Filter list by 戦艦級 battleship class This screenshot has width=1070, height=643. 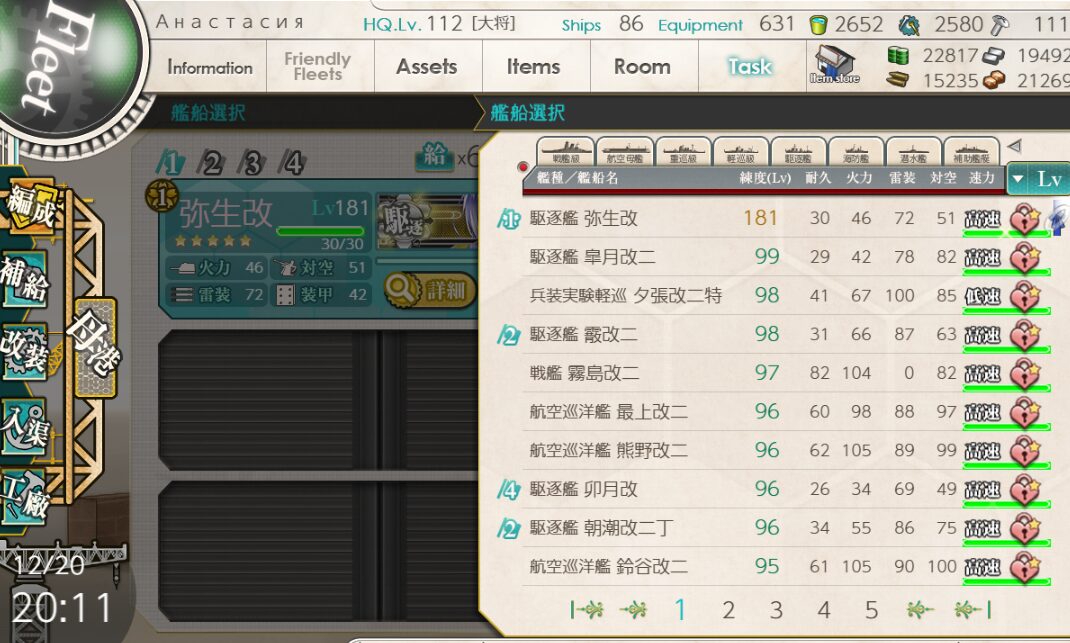coord(566,152)
